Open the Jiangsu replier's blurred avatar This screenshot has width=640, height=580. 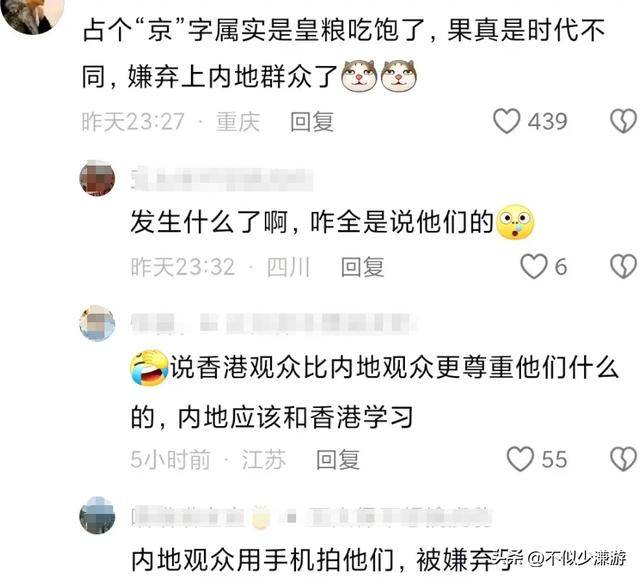[97, 323]
